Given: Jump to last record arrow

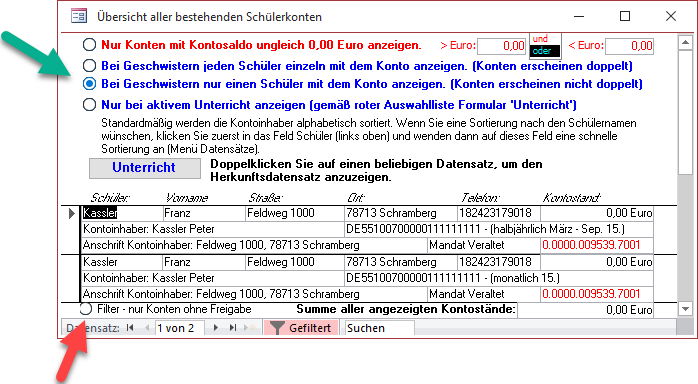Looking at the screenshot, I should pyautogui.click(x=233, y=328).
